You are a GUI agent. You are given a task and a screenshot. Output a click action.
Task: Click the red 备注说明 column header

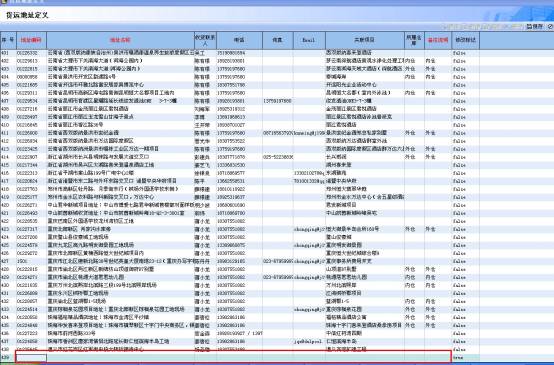438,40
